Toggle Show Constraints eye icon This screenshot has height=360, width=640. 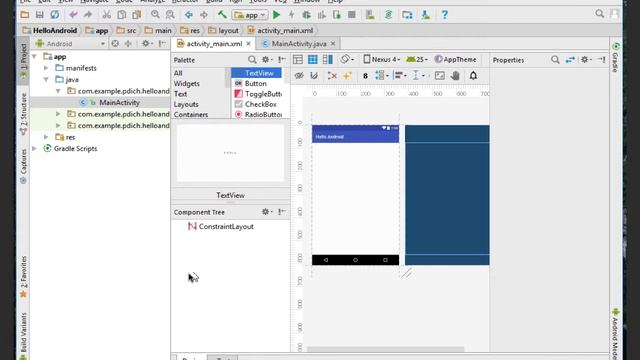(299, 76)
